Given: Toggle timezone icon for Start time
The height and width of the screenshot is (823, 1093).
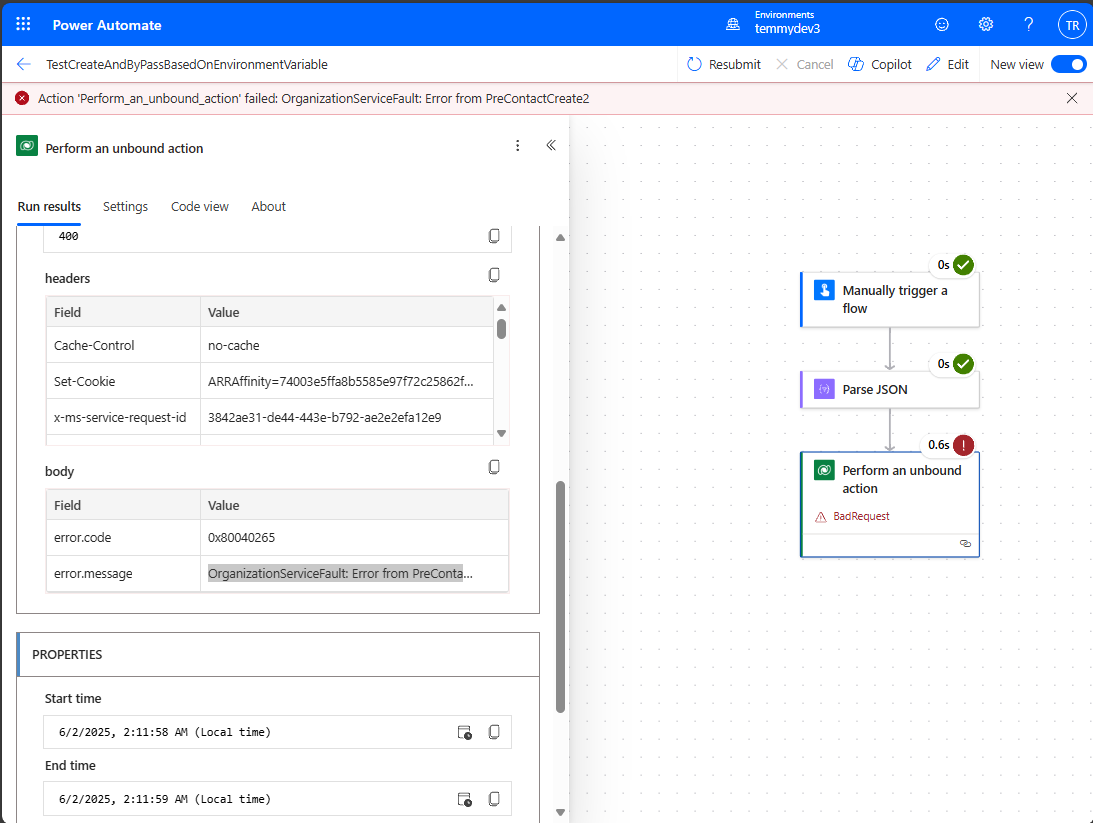Looking at the screenshot, I should click(x=464, y=732).
